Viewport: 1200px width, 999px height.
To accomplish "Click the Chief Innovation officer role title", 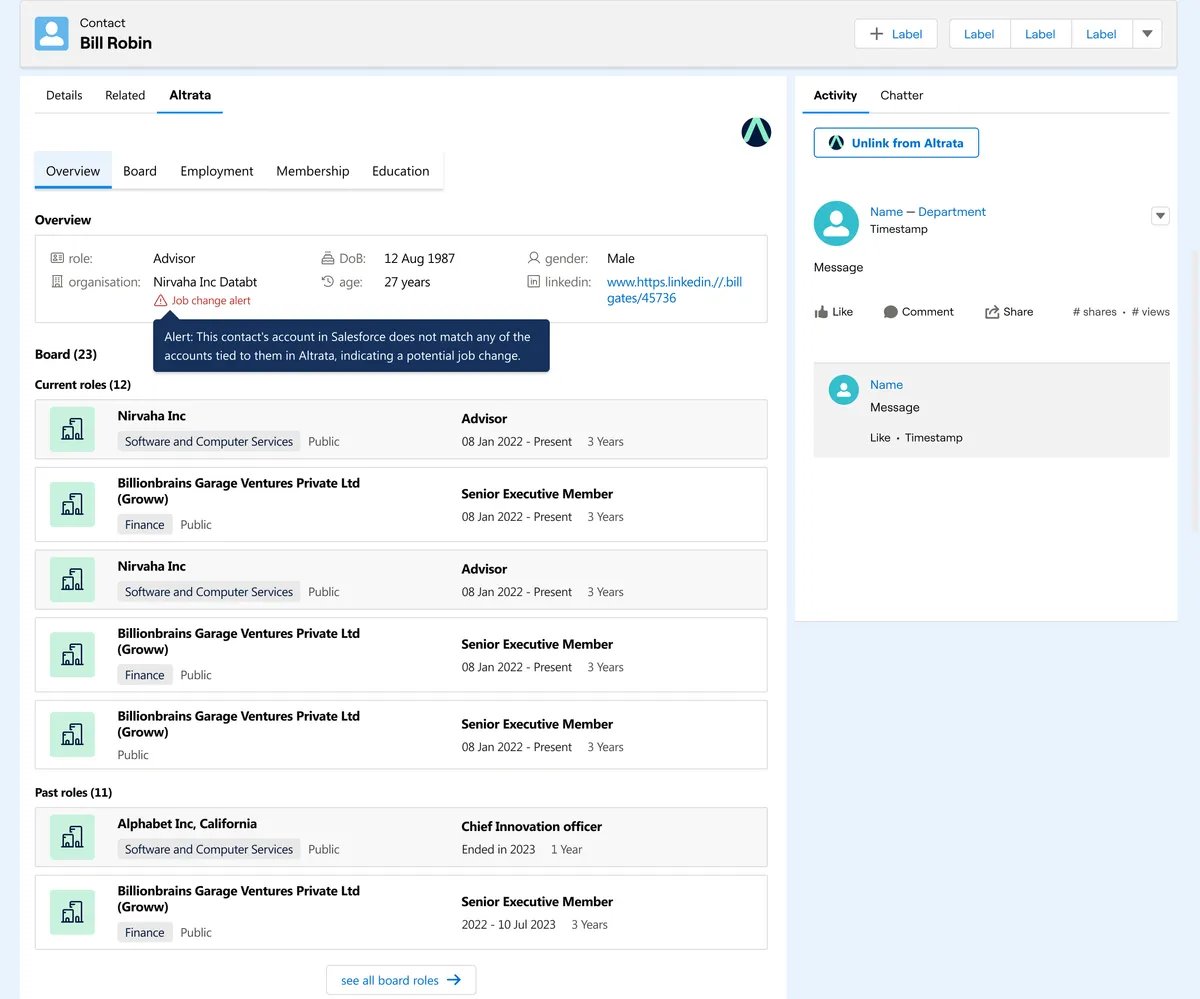I will point(531,827).
